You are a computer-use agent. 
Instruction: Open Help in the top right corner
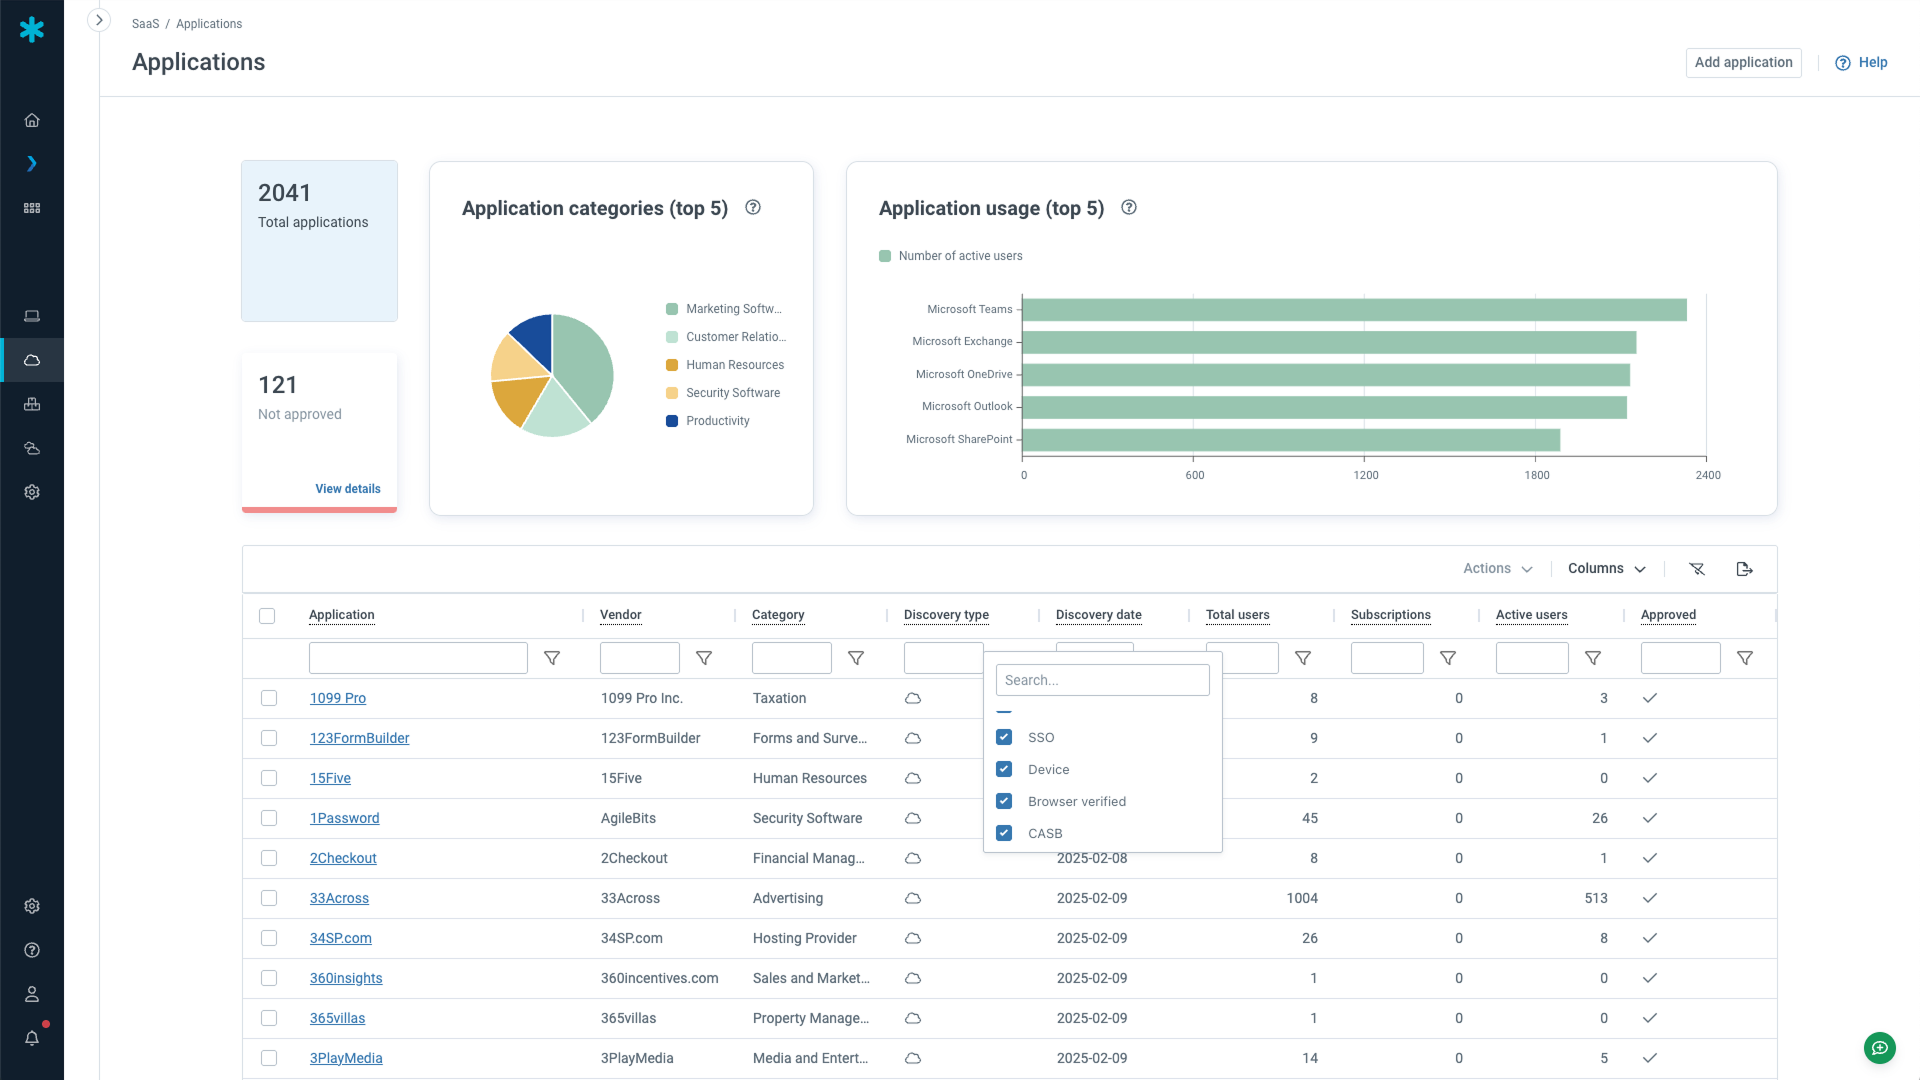1862,62
